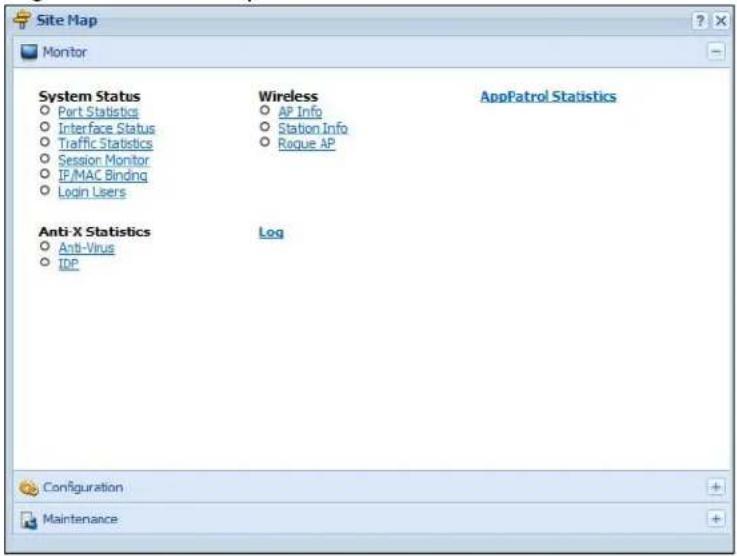Click the Configuration gears icon
737x556 pixels.
(28, 488)
